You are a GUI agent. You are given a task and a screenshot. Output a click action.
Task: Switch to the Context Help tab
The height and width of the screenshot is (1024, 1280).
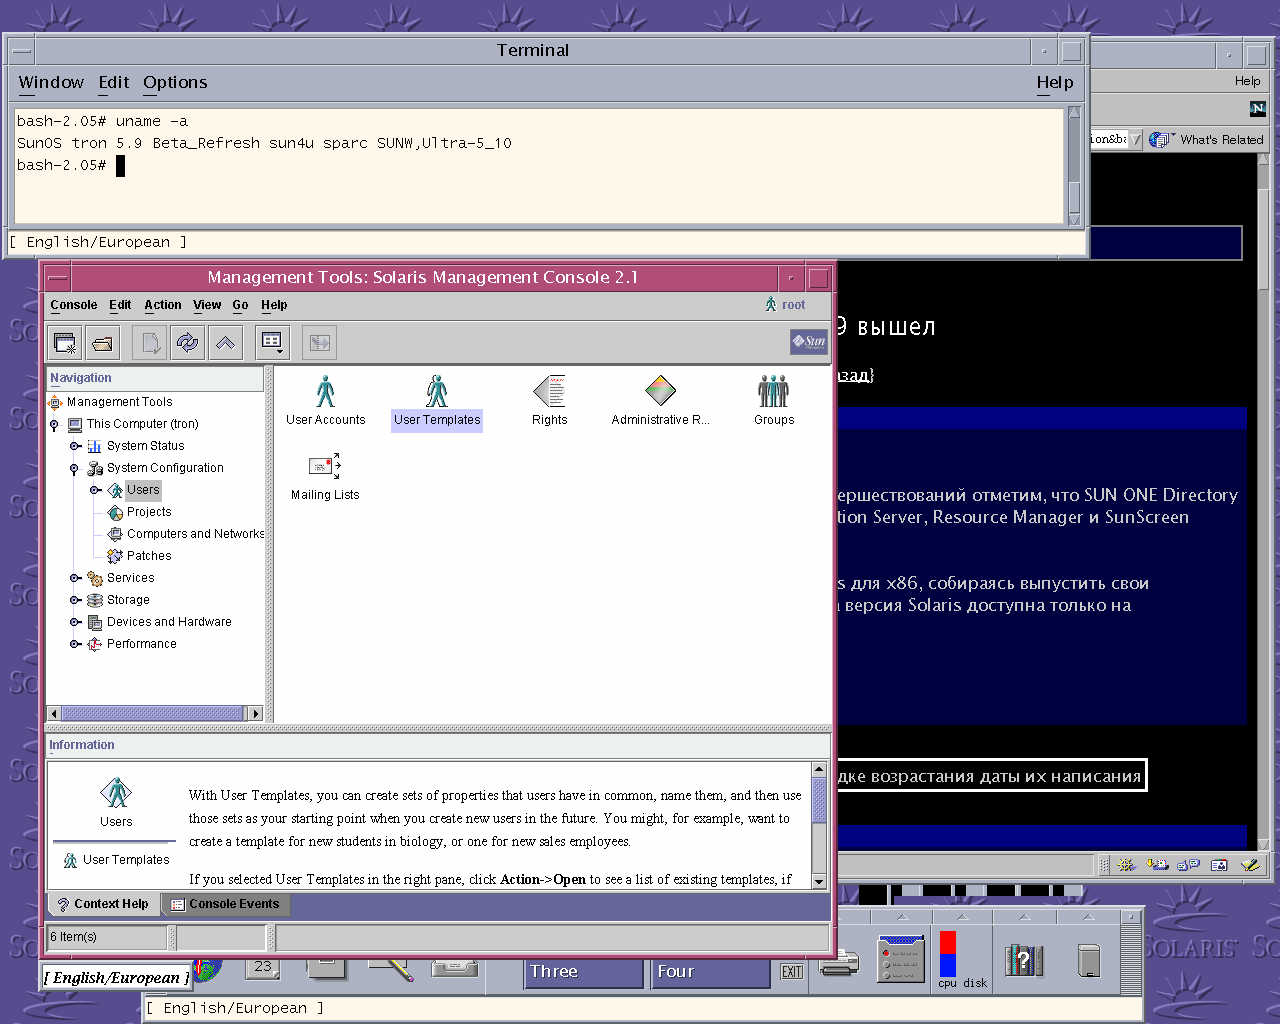coord(103,904)
